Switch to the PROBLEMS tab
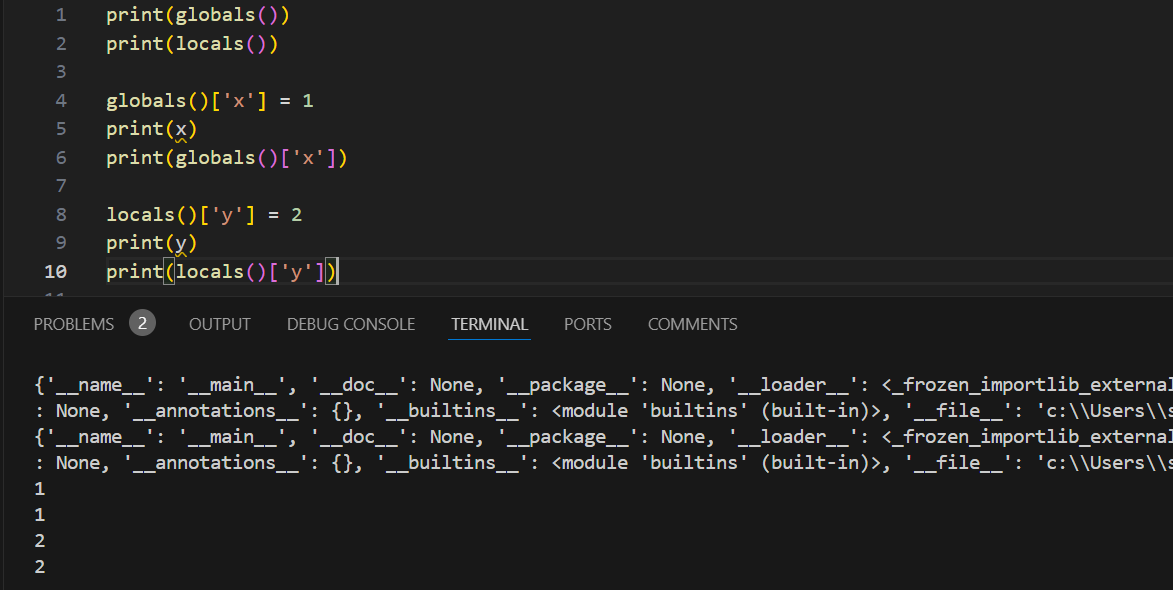The width and height of the screenshot is (1173, 590). 72,323
